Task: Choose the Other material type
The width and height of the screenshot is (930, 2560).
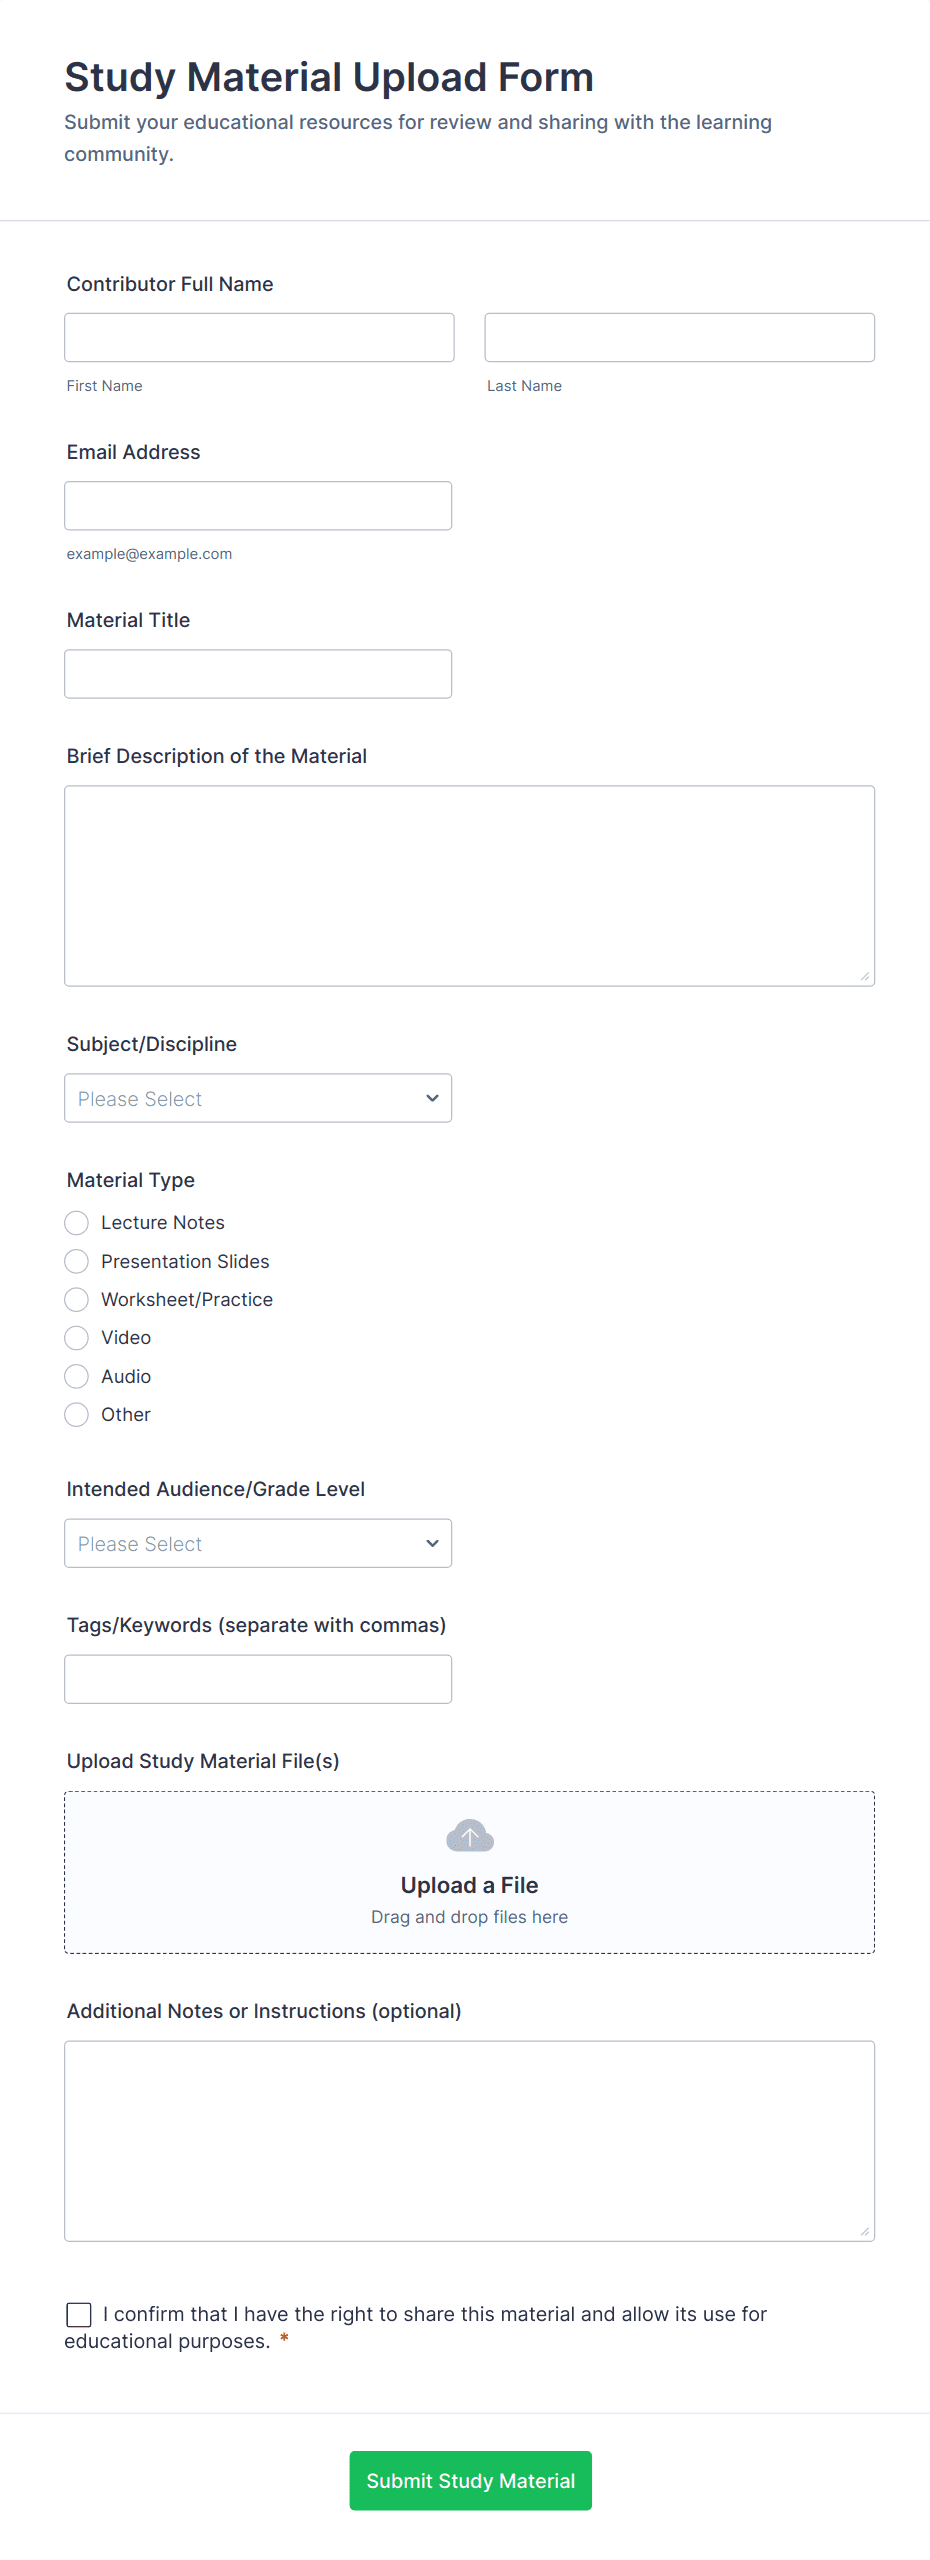Action: 77,1415
